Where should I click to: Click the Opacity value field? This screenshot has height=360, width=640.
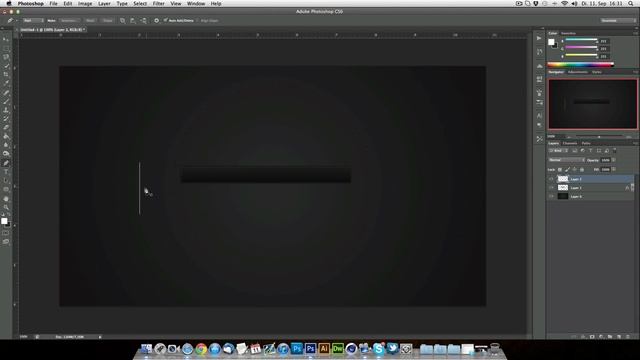(605, 160)
